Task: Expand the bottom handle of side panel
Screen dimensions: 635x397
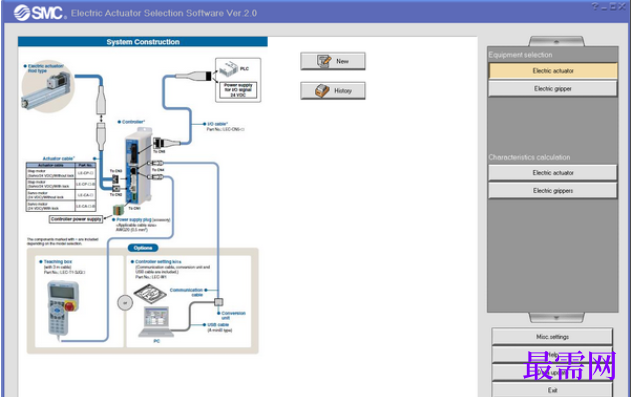Action: [x=556, y=317]
